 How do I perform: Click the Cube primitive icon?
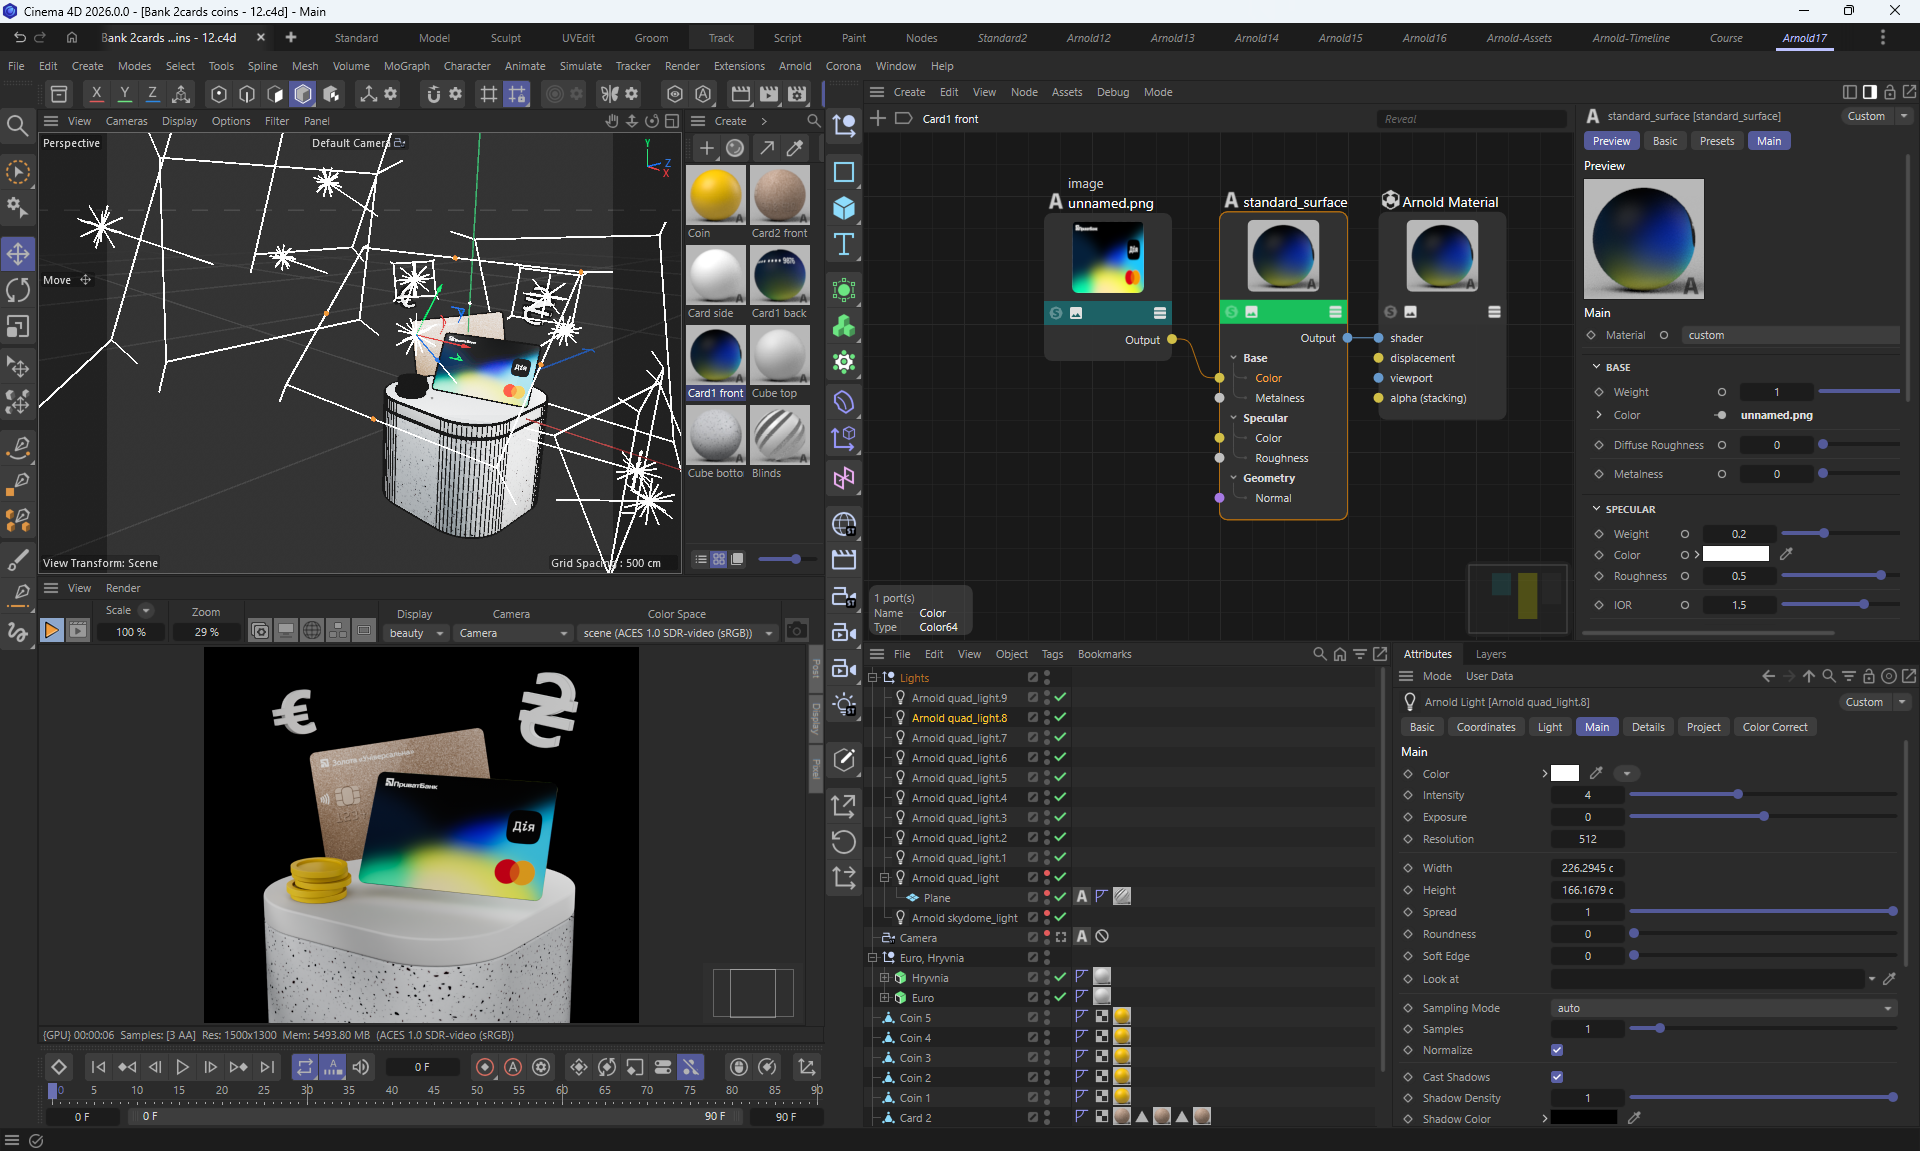tap(843, 208)
